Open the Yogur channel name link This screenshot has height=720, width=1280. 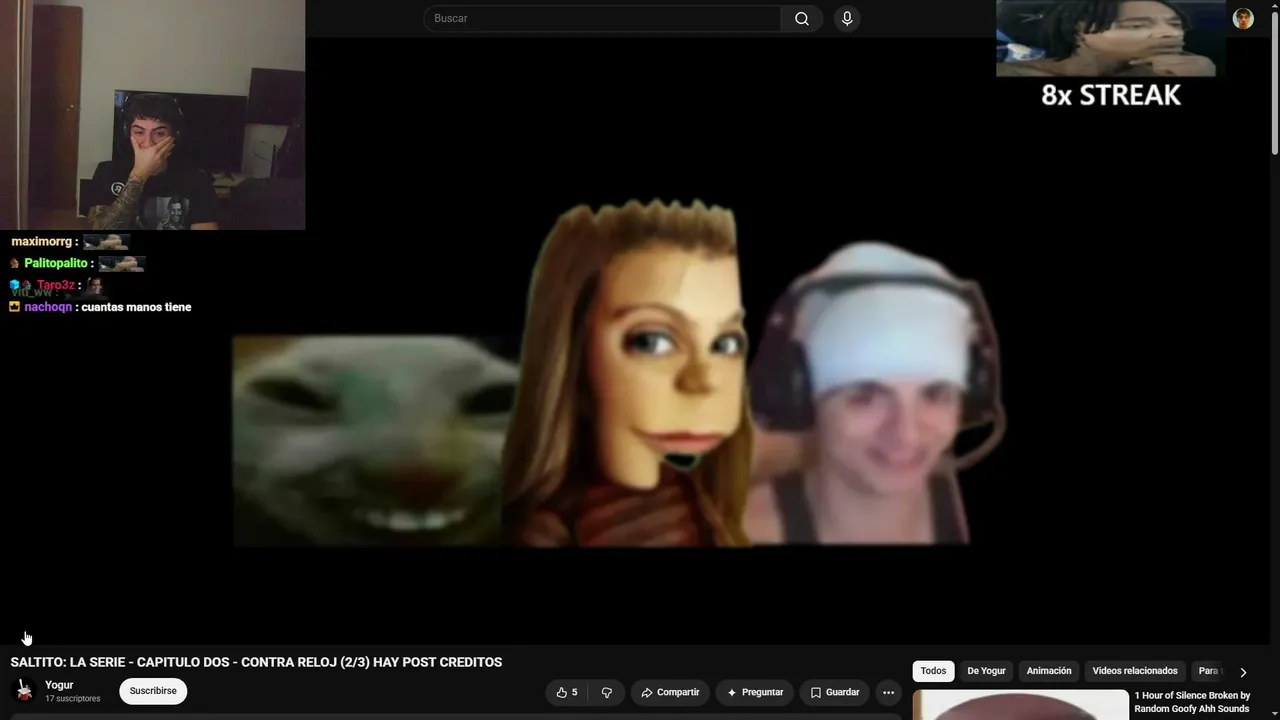tap(59, 685)
